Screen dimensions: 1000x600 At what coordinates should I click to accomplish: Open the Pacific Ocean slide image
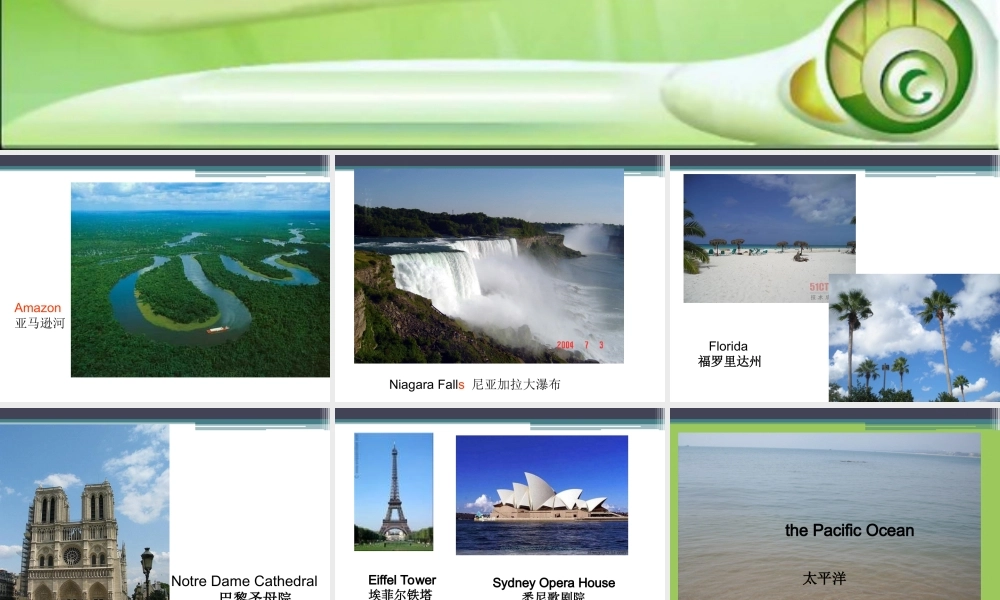pyautogui.click(x=829, y=516)
